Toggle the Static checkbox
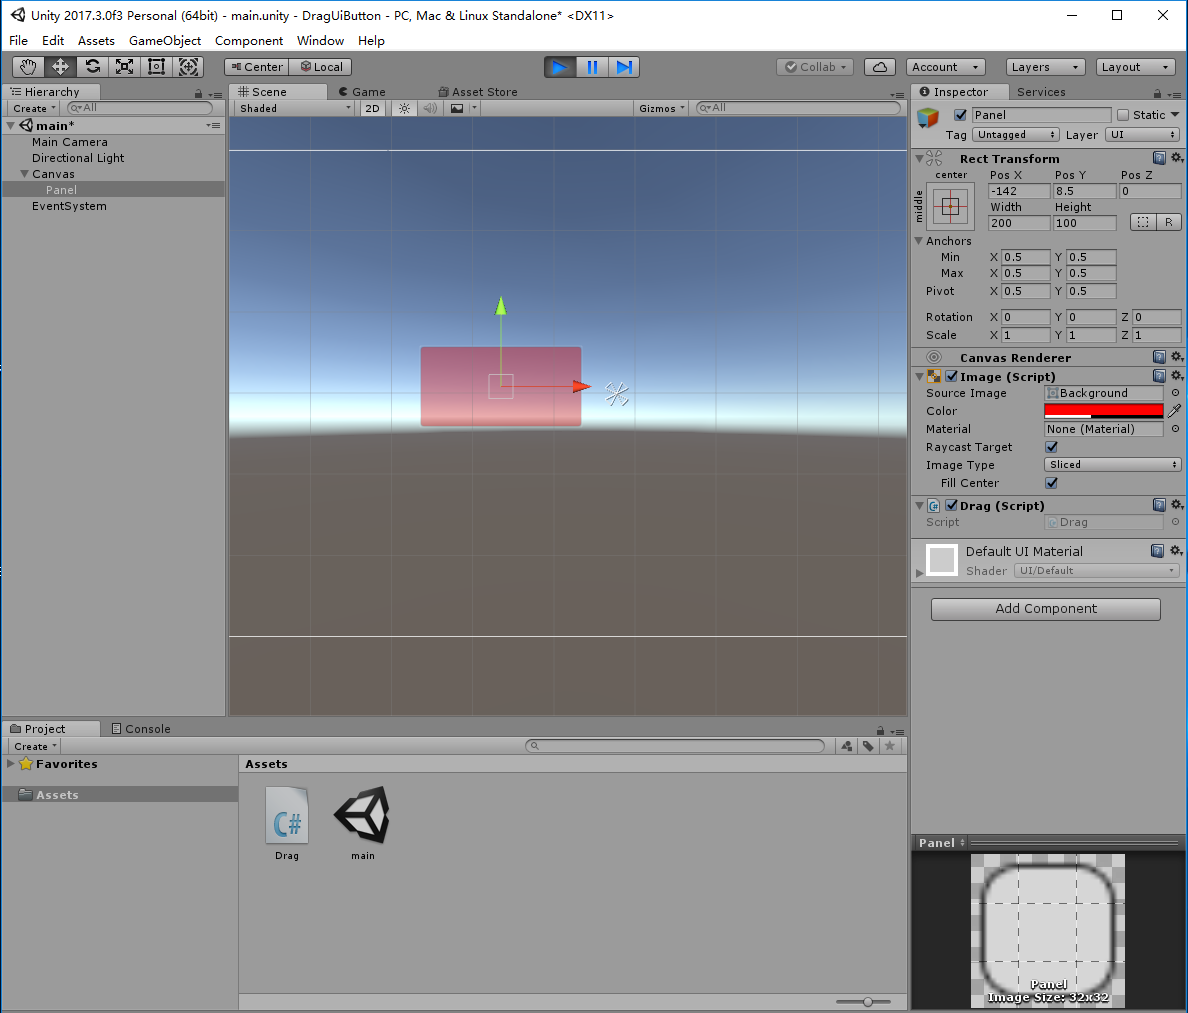The width and height of the screenshot is (1188, 1013). click(x=1123, y=115)
